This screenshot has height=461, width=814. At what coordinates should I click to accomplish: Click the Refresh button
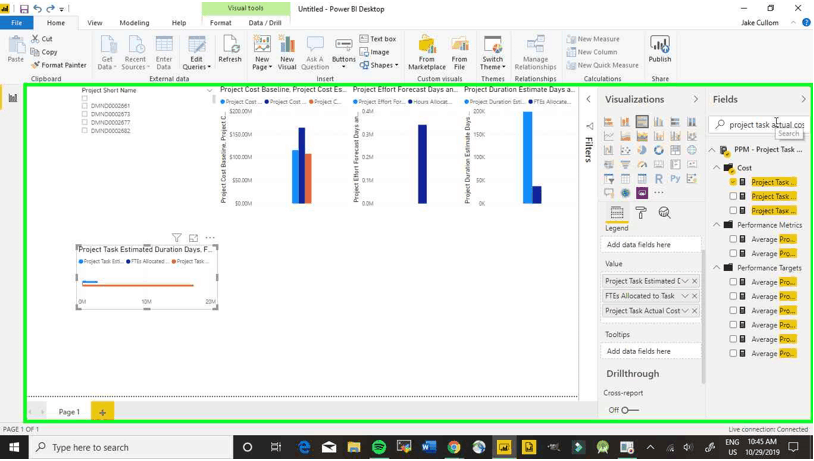(x=230, y=50)
